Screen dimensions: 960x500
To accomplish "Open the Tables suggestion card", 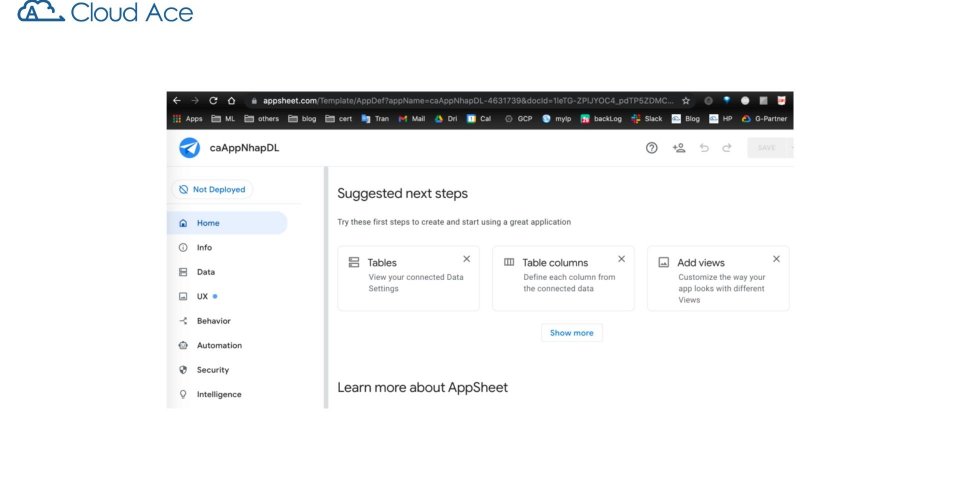I will [x=408, y=278].
